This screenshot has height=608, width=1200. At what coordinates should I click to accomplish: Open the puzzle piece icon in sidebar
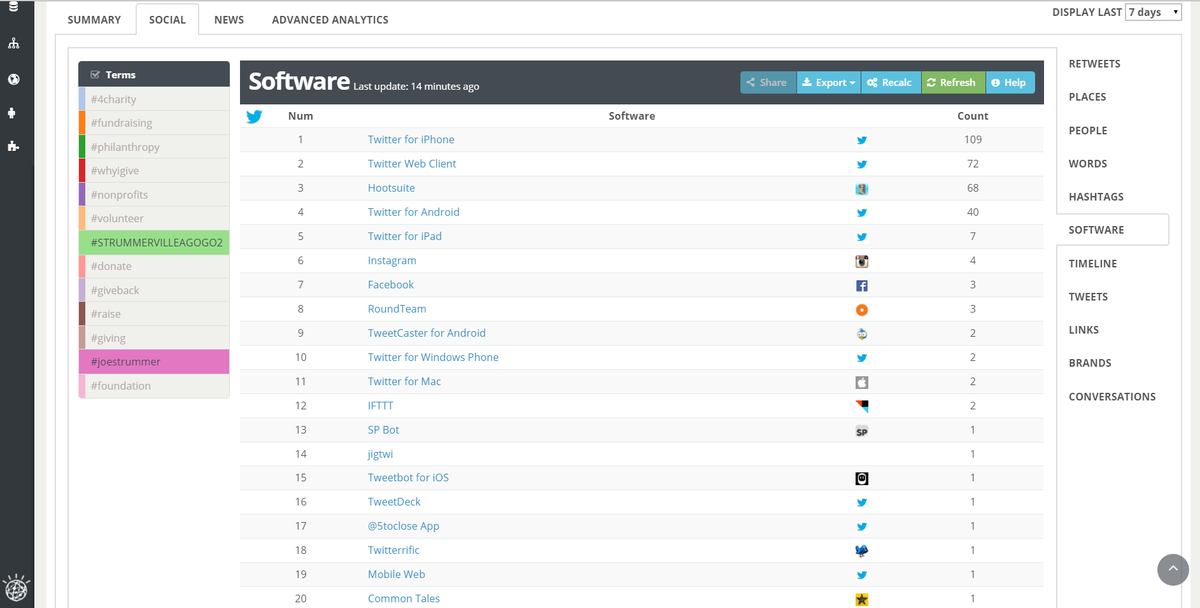point(13,146)
